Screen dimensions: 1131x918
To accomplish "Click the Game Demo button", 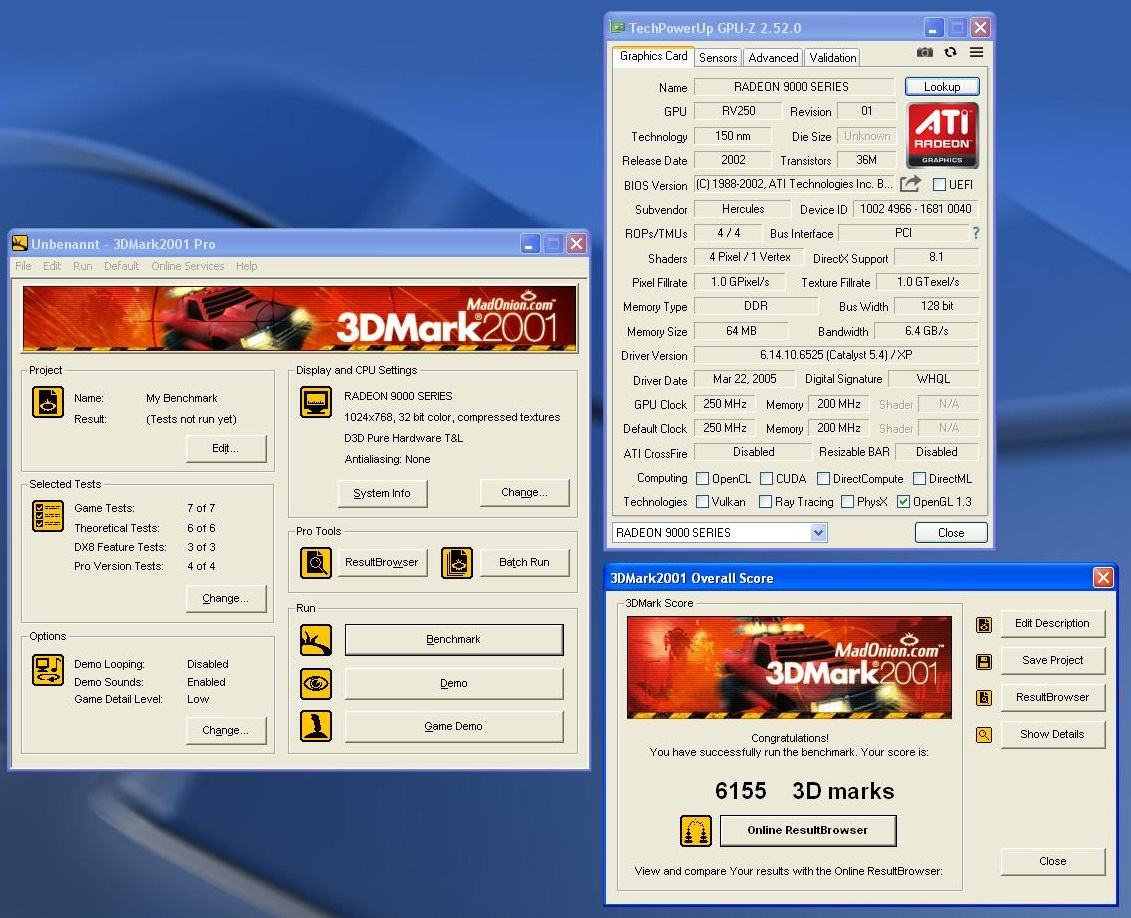I will pyautogui.click(x=454, y=726).
